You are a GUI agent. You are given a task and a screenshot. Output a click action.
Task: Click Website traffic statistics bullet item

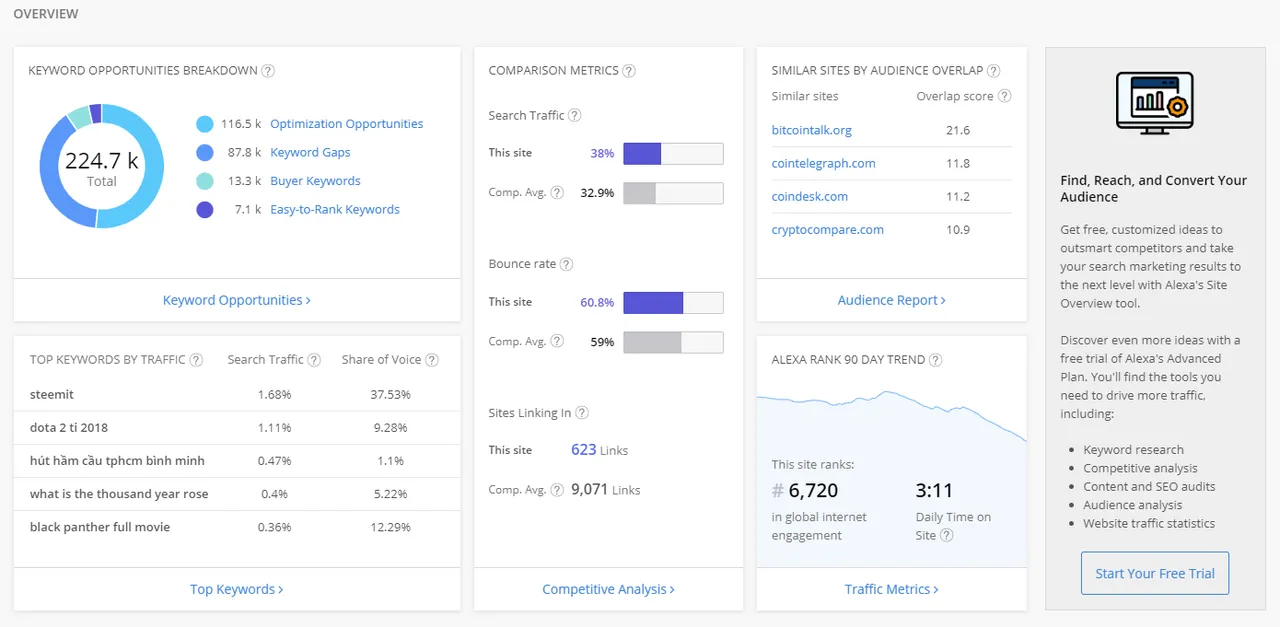click(1149, 523)
